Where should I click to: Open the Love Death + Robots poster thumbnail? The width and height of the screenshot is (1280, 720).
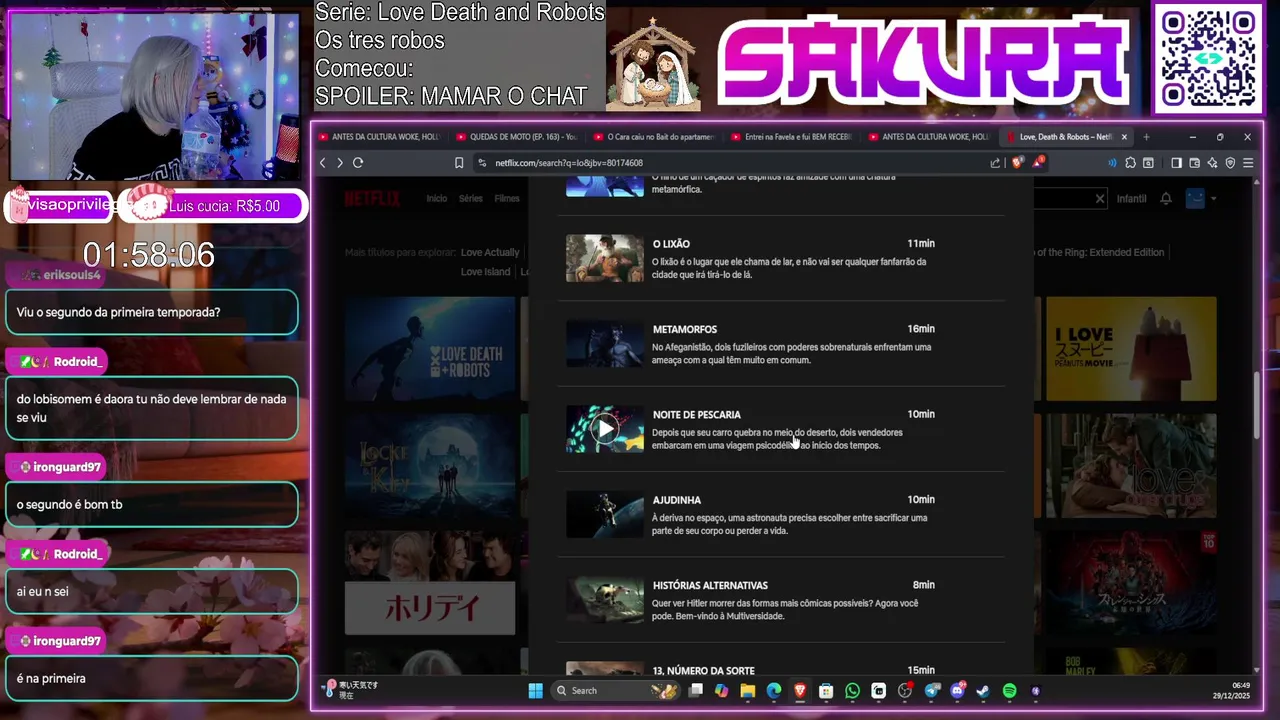point(430,349)
